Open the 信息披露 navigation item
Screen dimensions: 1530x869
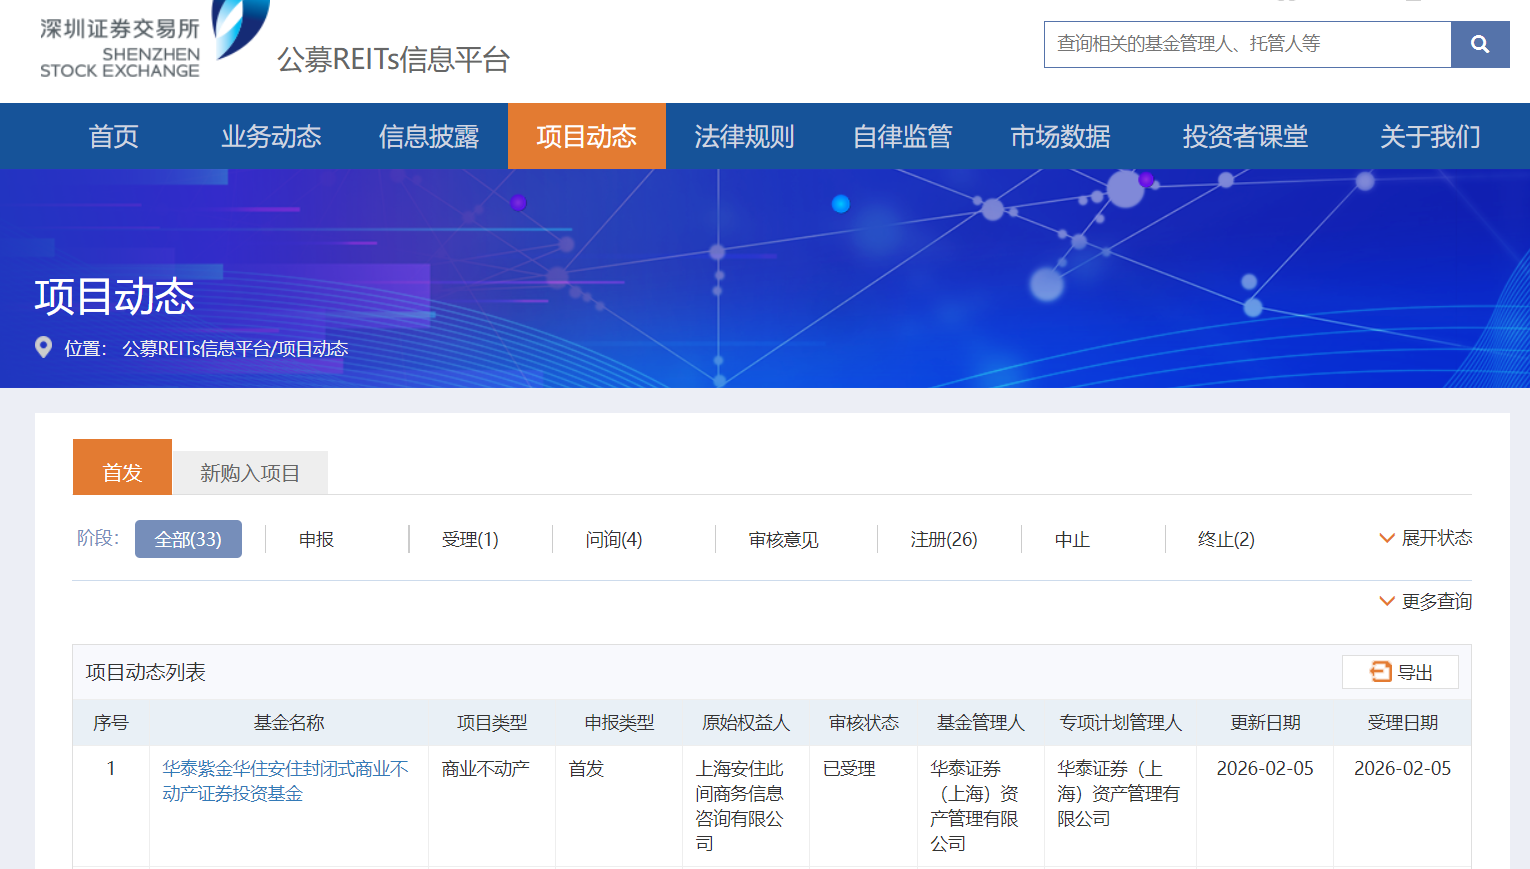(429, 136)
